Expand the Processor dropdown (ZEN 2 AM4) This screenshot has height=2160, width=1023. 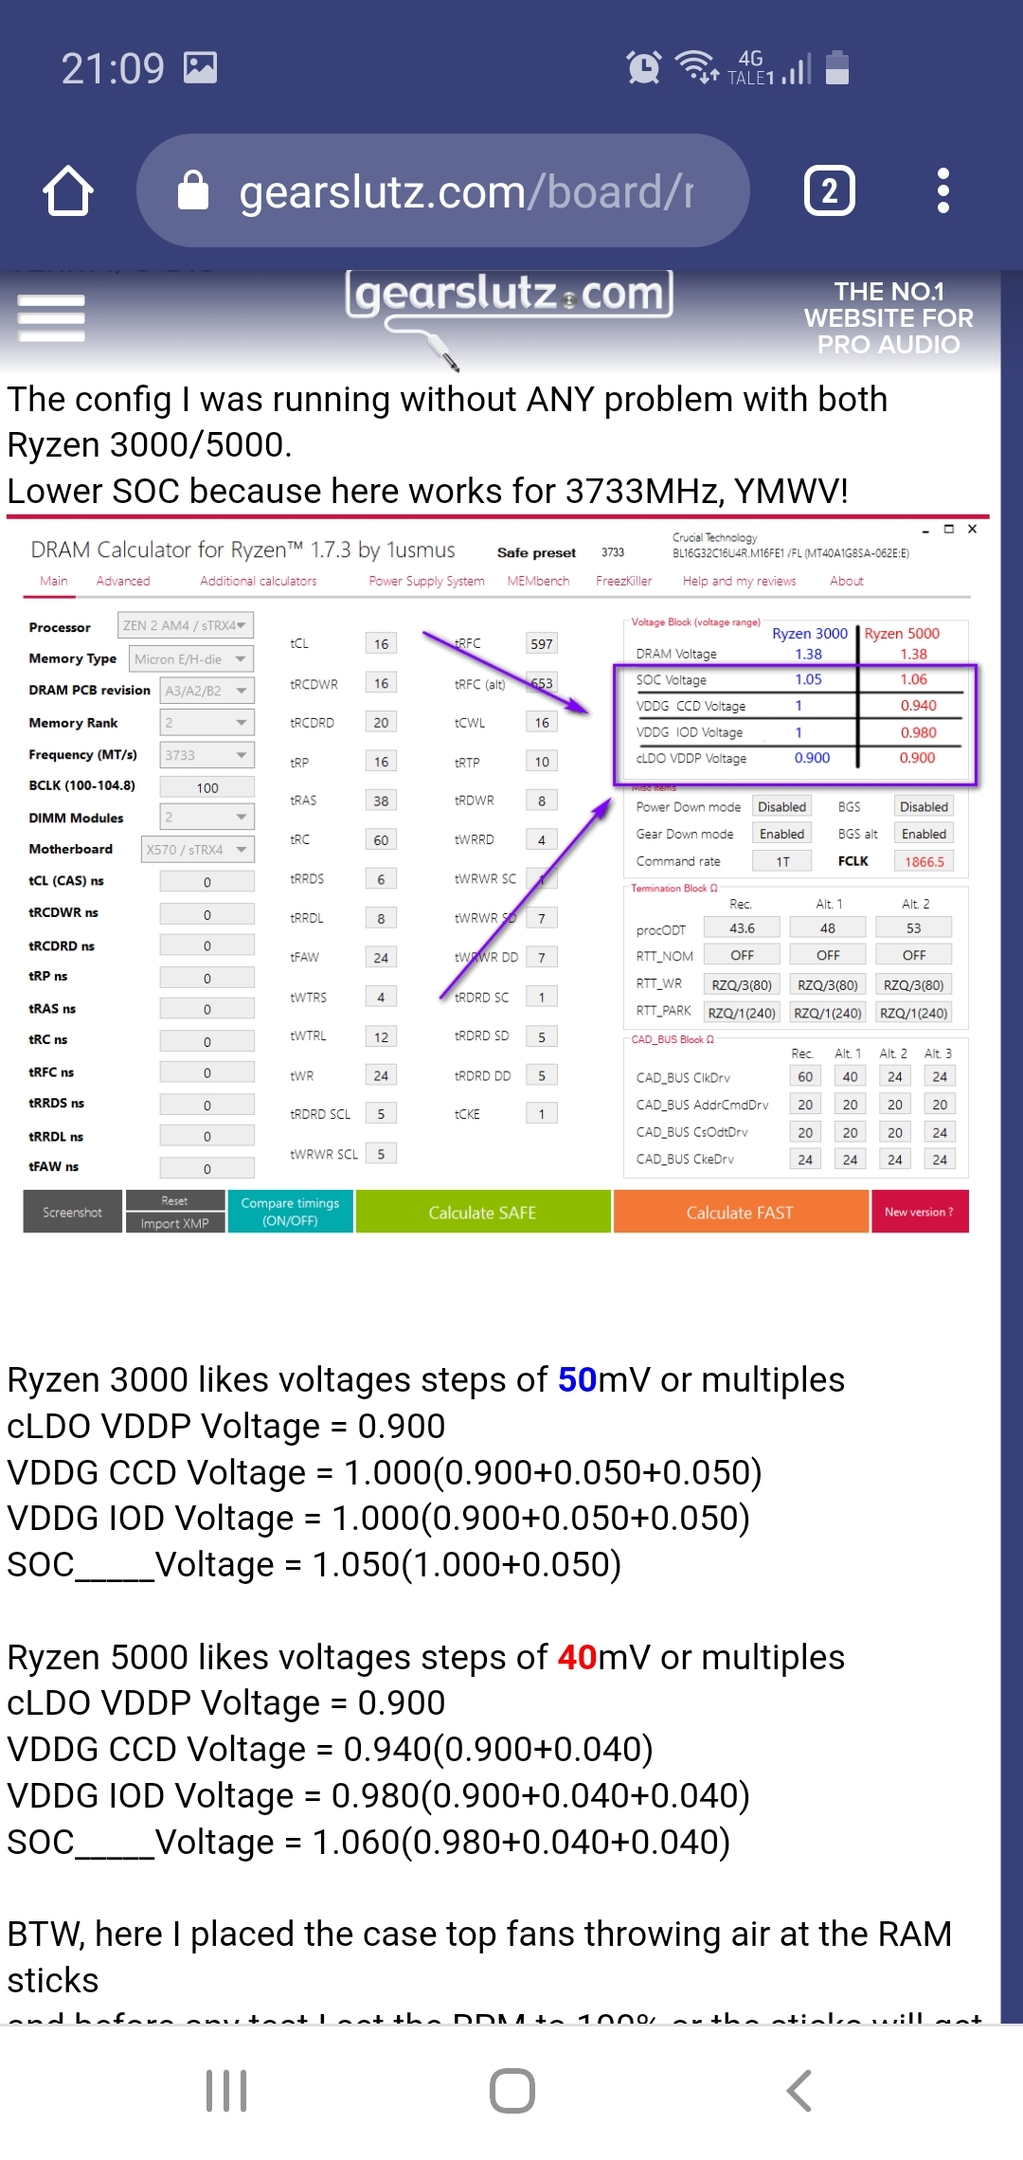coord(185,625)
